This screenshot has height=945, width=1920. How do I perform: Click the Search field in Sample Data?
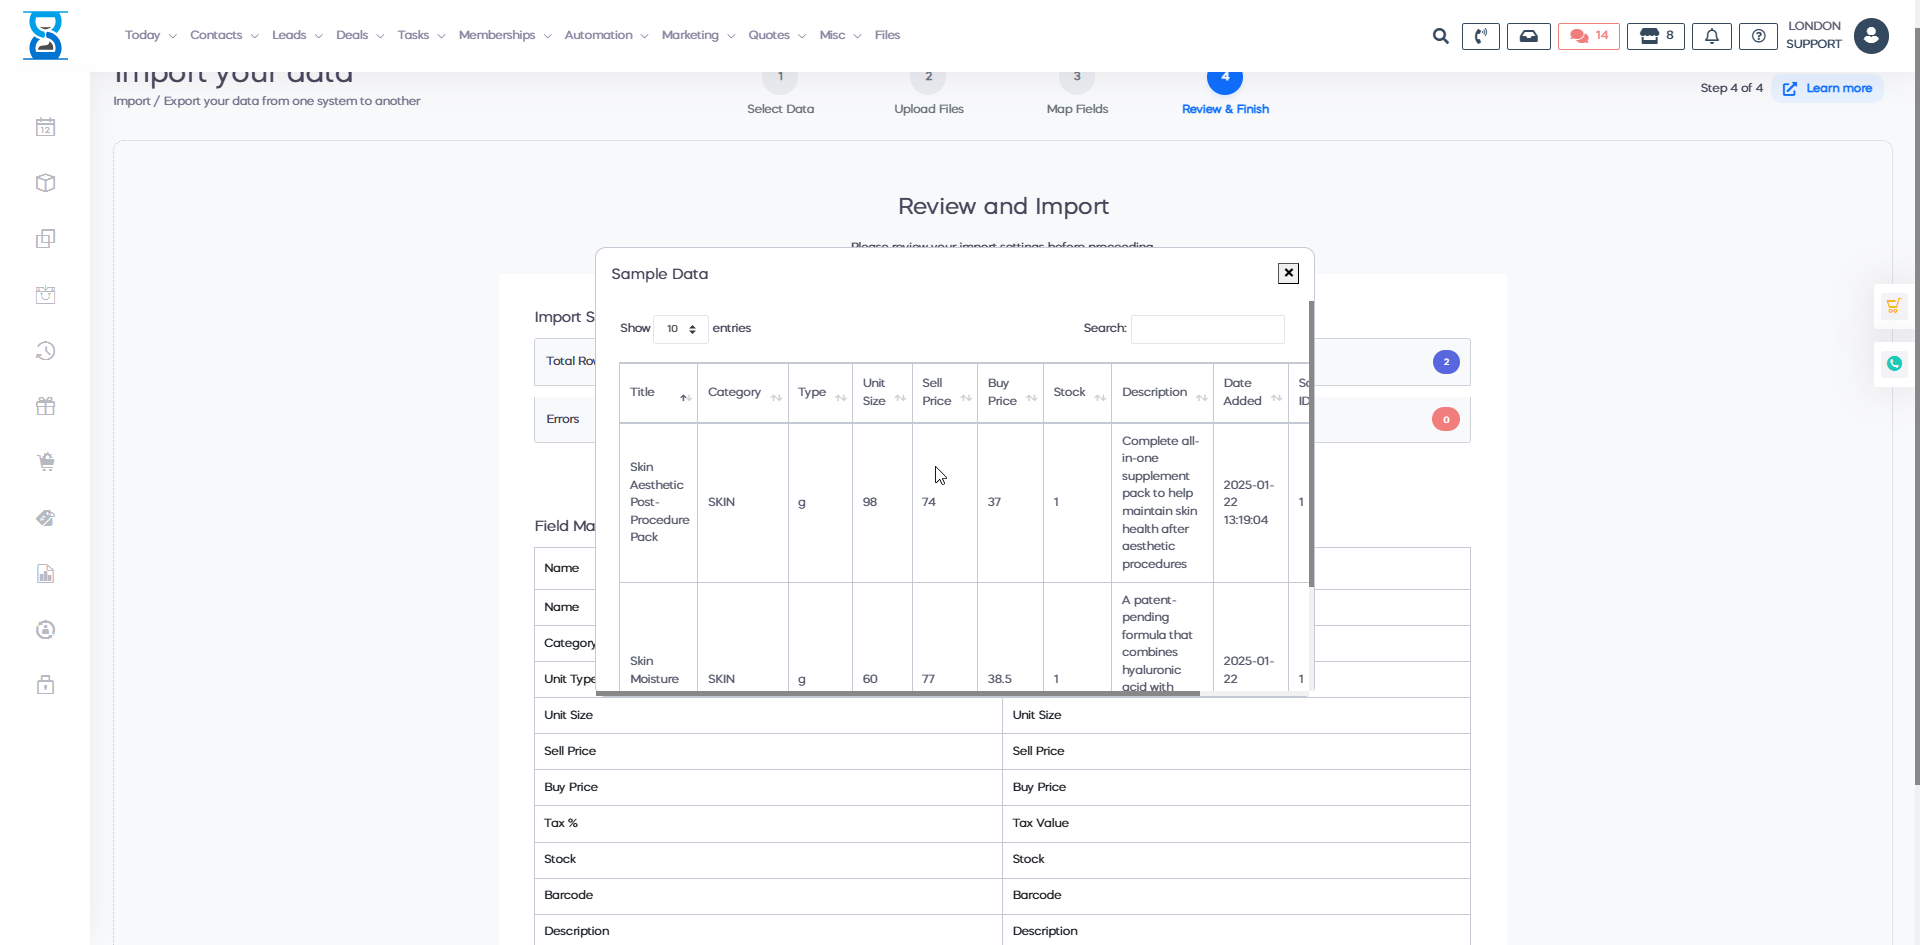point(1207,329)
